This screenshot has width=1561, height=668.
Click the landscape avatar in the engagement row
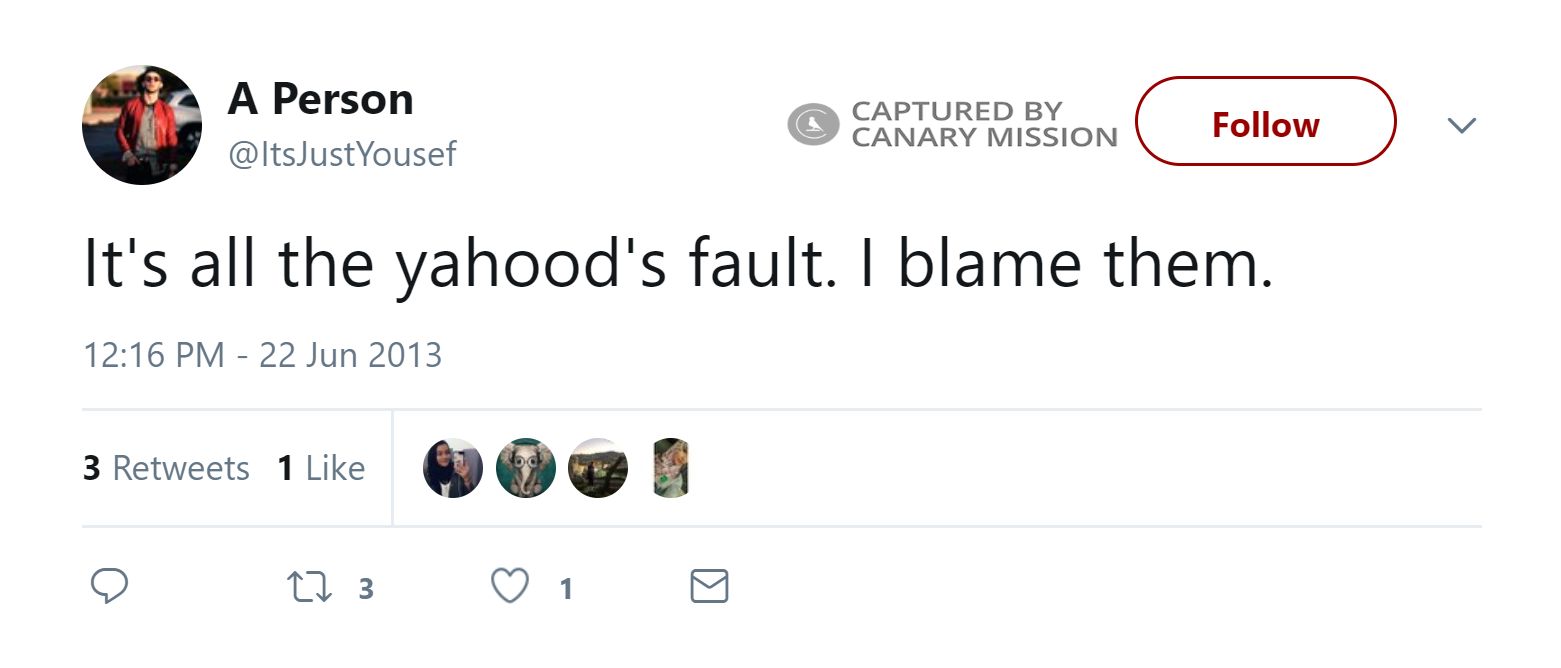[x=598, y=468]
